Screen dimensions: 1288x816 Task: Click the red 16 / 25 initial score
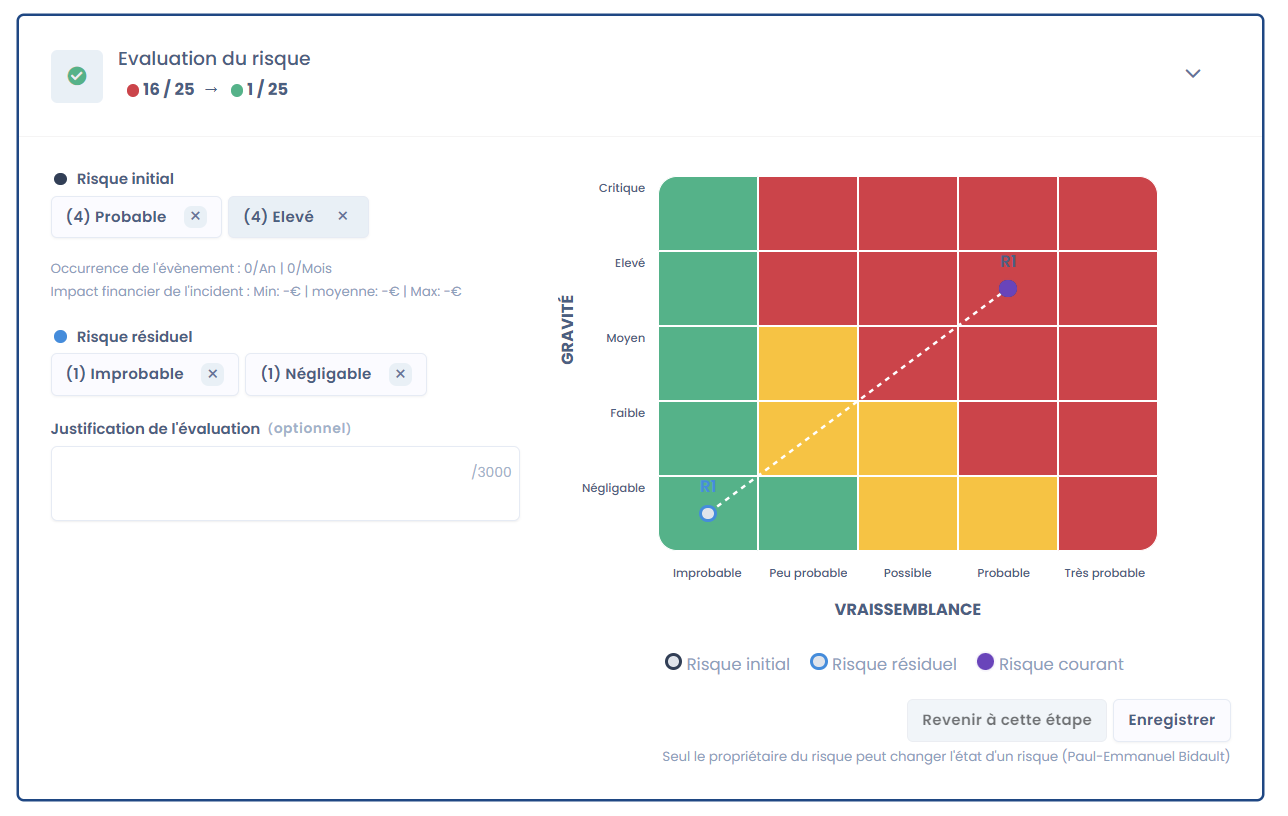click(x=160, y=90)
